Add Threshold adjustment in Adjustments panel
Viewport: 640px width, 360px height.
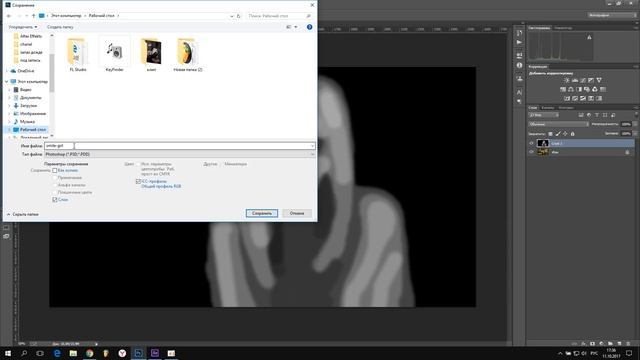[583, 98]
